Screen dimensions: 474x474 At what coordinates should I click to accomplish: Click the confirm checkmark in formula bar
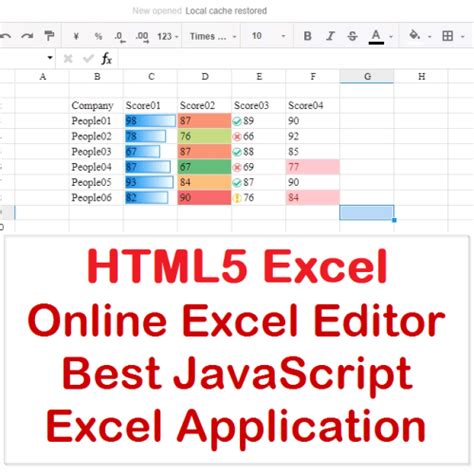click(x=88, y=59)
